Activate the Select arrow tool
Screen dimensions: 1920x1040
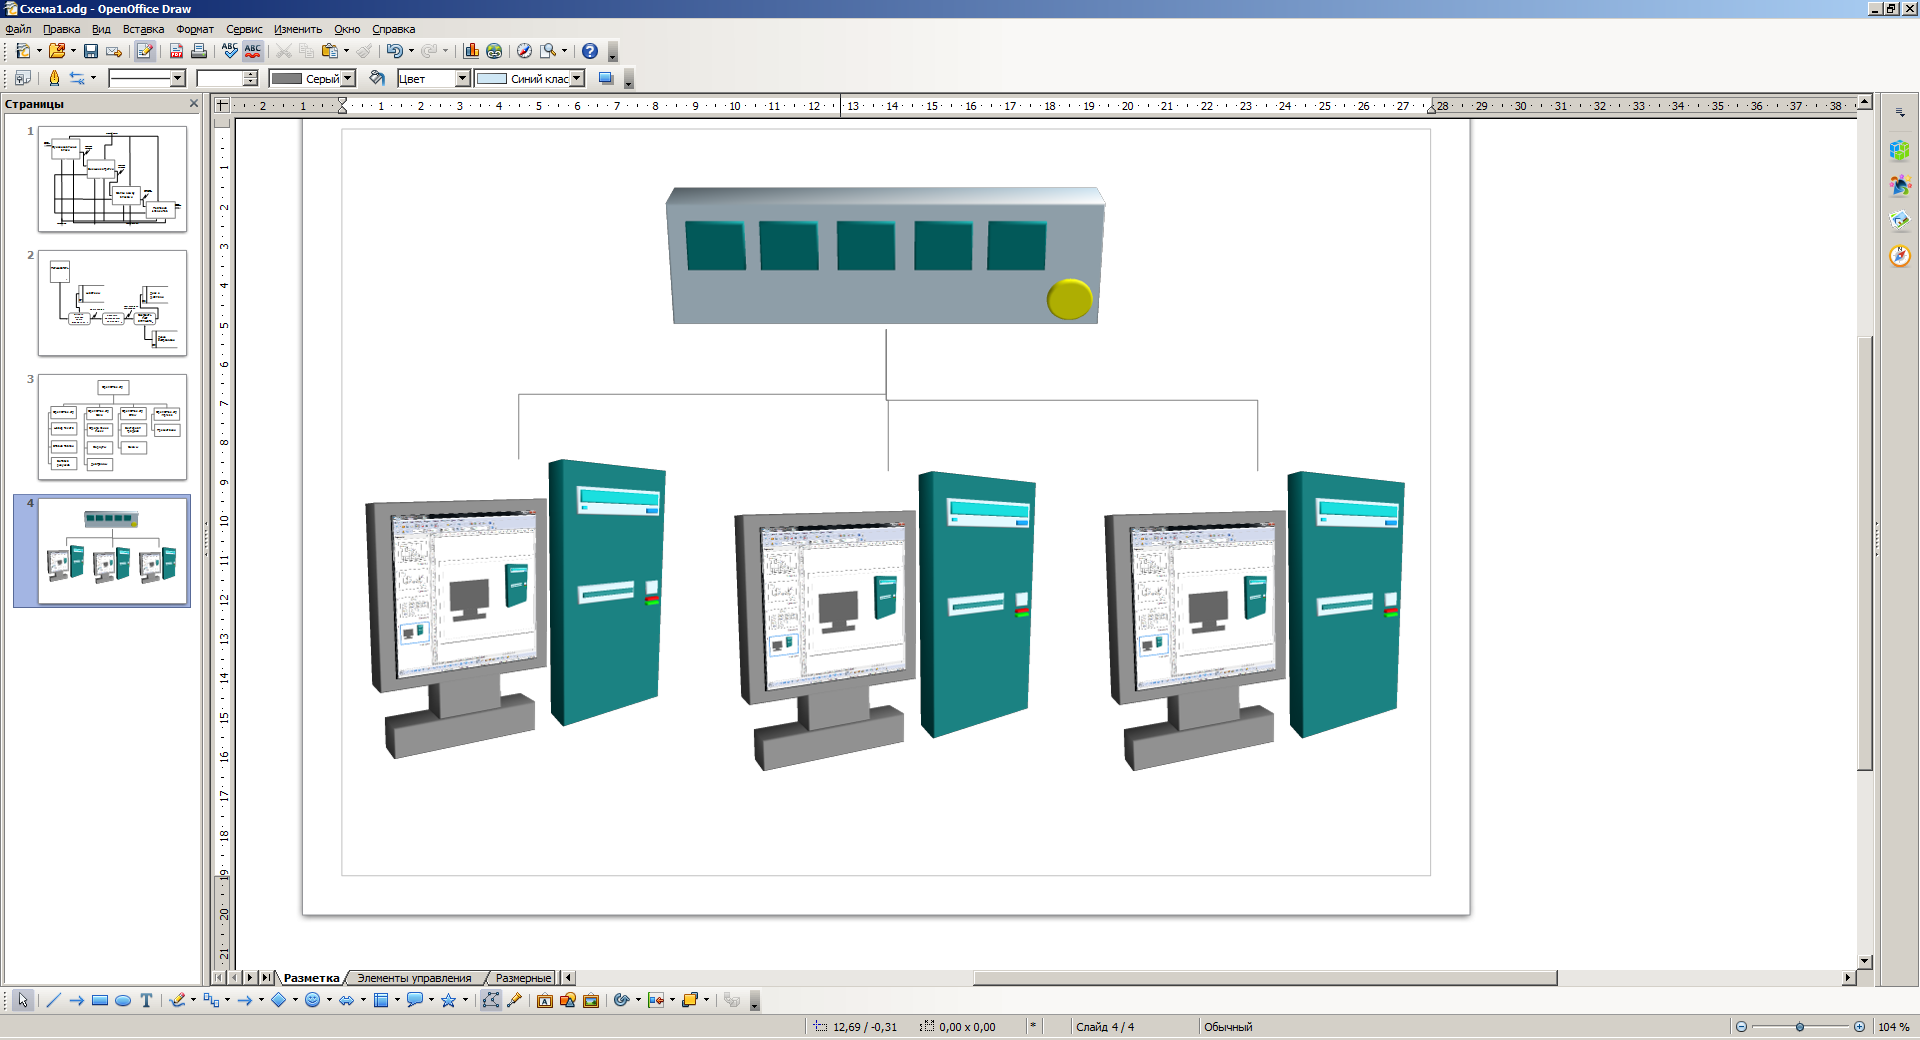pos(23,1000)
